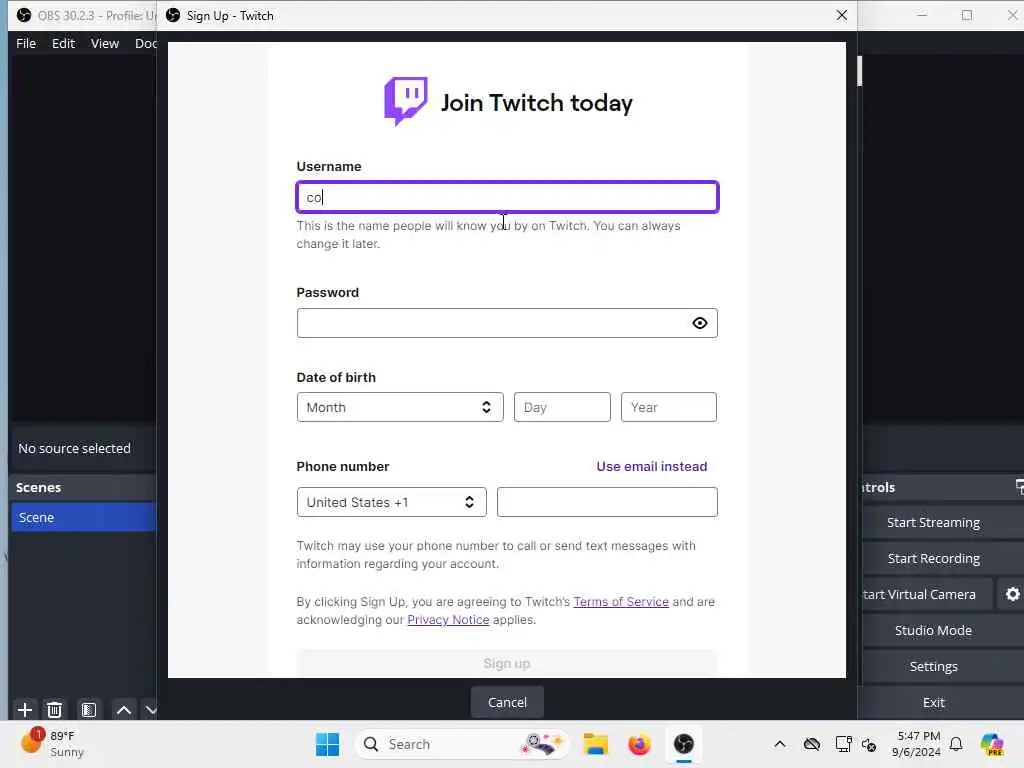1024x768 pixels.
Task: Open the weather widget showing 89°F
Action: (52, 743)
